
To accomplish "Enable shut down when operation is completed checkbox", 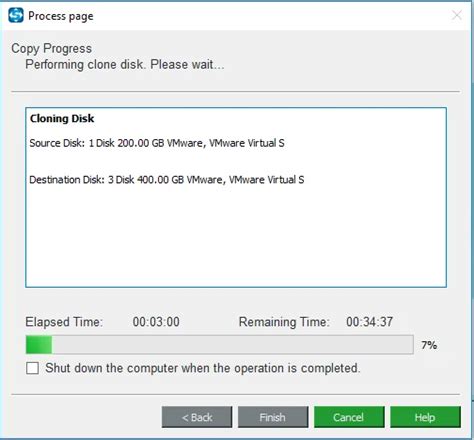I will point(32,368).
